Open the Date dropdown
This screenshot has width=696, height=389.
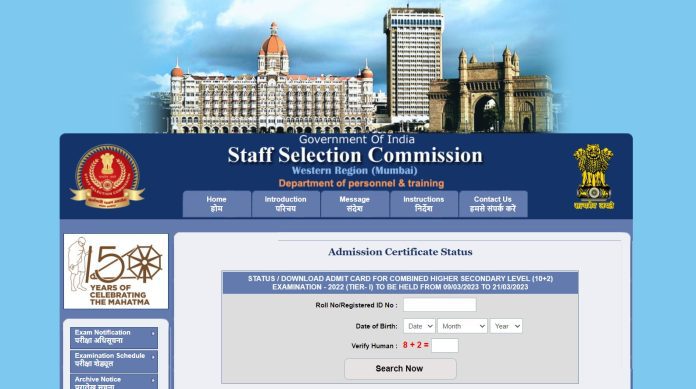coord(419,326)
